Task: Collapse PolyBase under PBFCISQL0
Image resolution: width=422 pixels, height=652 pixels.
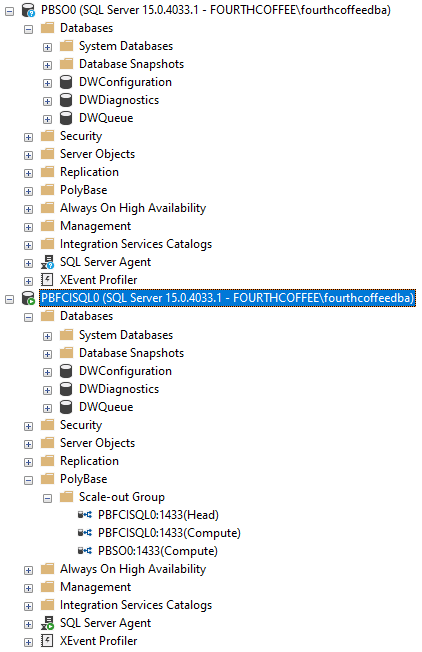Action: pos(28,480)
